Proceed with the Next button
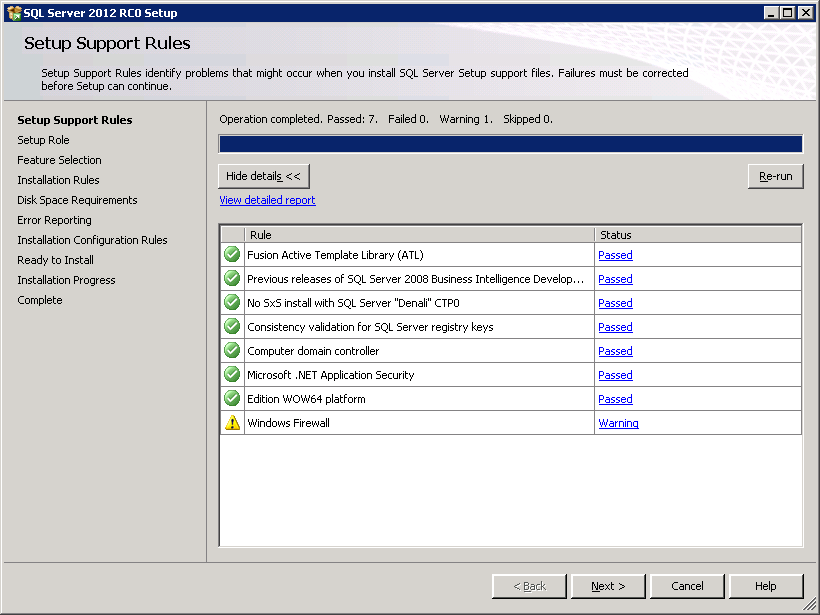Image resolution: width=820 pixels, height=615 pixels. click(608, 586)
